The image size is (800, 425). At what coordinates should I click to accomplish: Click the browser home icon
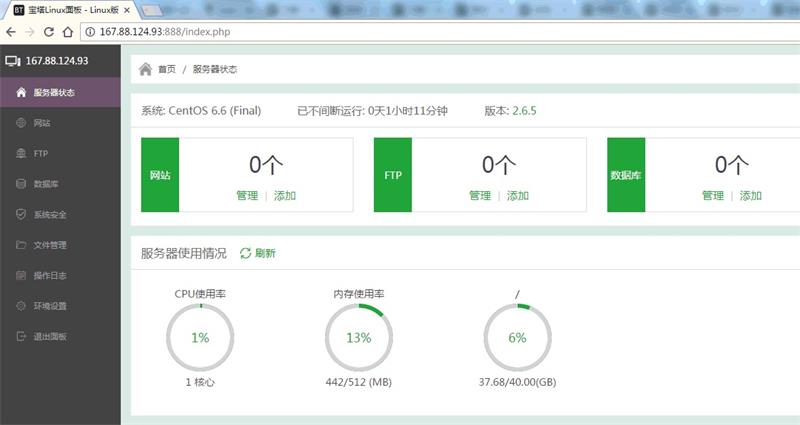click(67, 32)
